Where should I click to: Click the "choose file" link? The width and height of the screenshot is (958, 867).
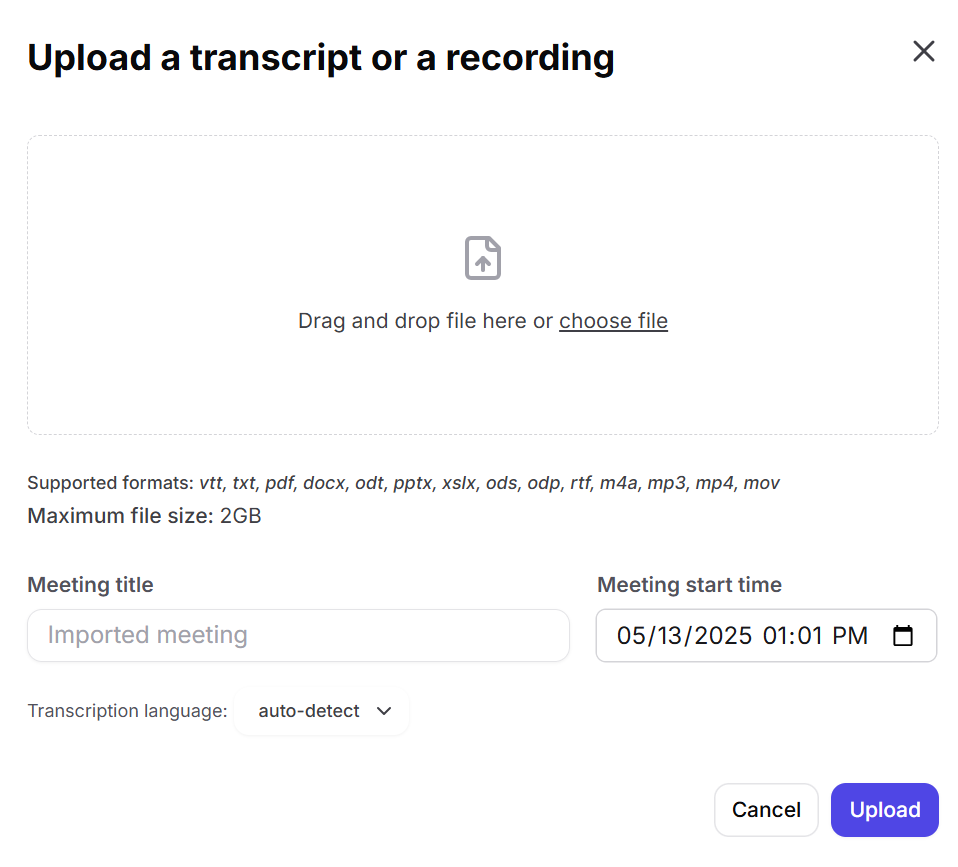pos(613,321)
